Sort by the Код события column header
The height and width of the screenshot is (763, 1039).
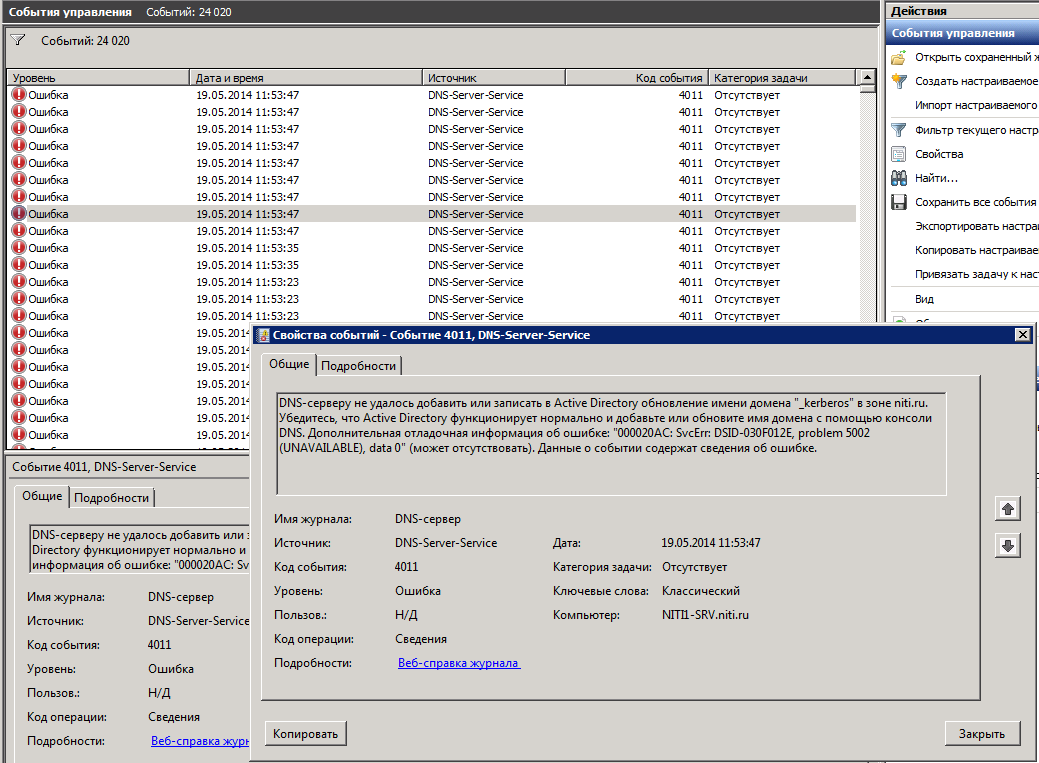point(637,78)
